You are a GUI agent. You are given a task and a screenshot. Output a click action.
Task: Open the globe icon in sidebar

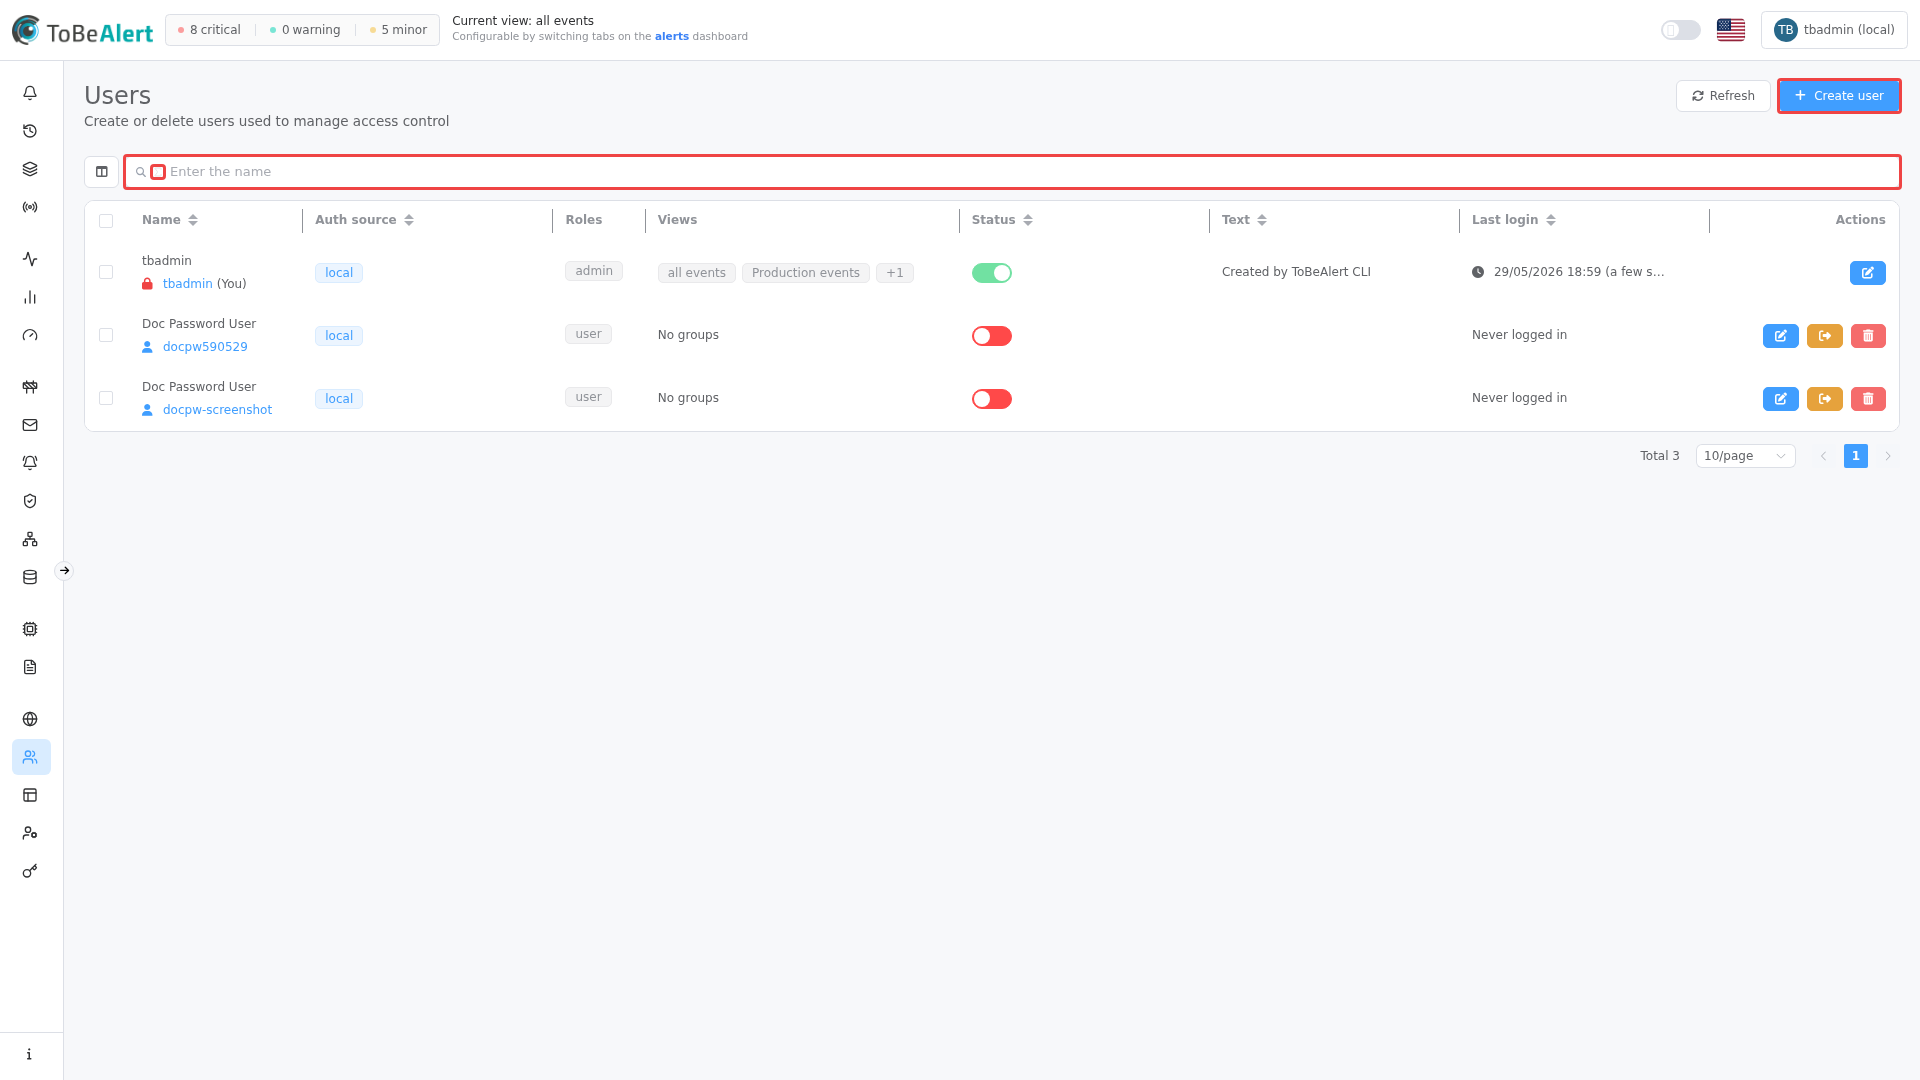click(x=30, y=719)
